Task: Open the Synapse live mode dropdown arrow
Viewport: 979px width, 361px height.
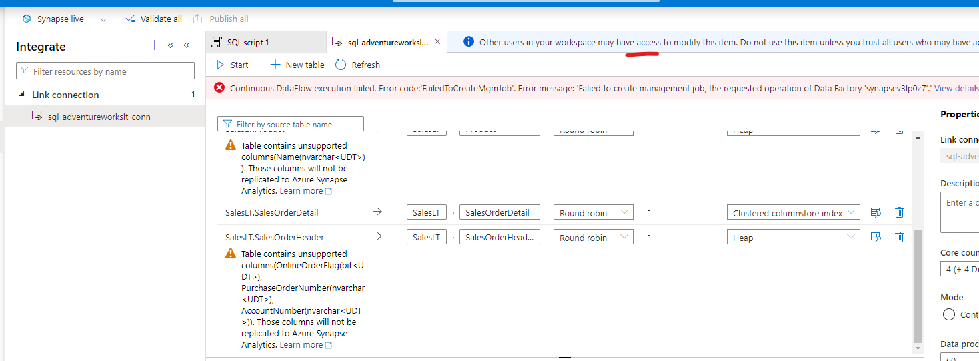Action: pyautogui.click(x=103, y=19)
